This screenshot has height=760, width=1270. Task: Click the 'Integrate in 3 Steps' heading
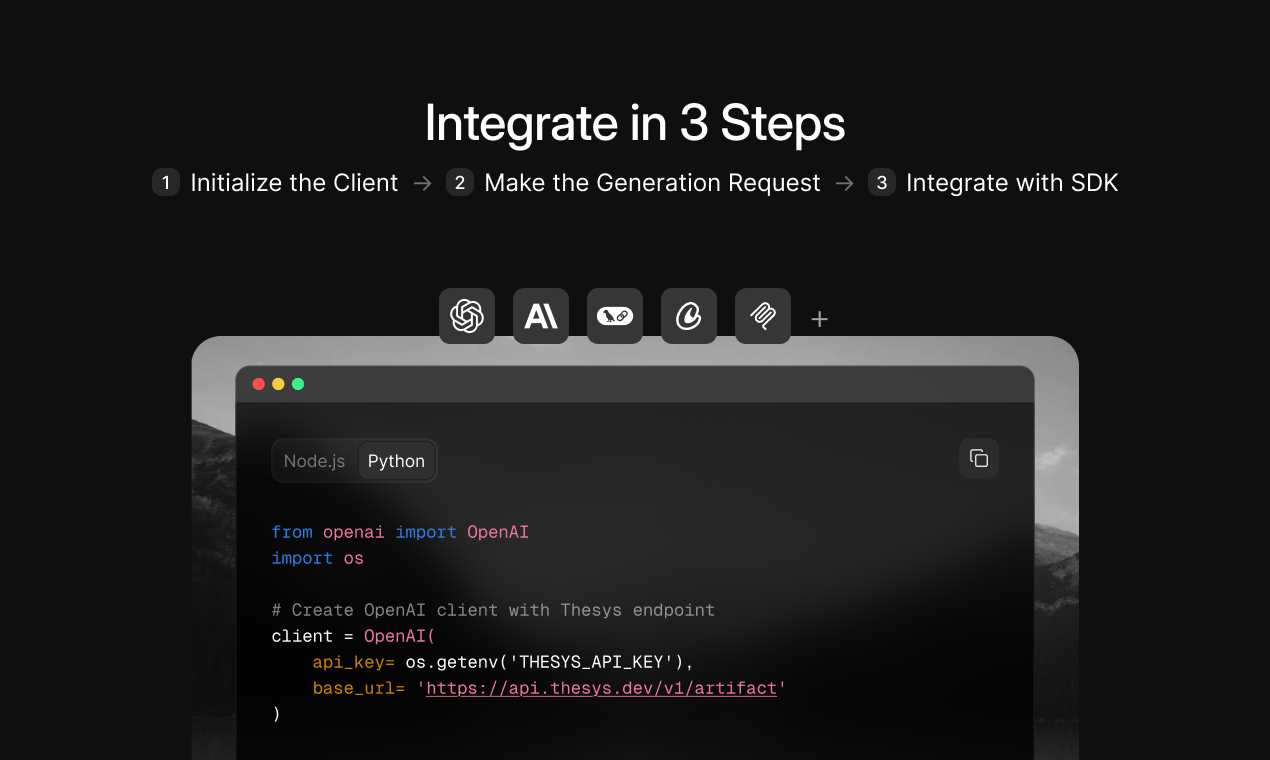coord(635,124)
